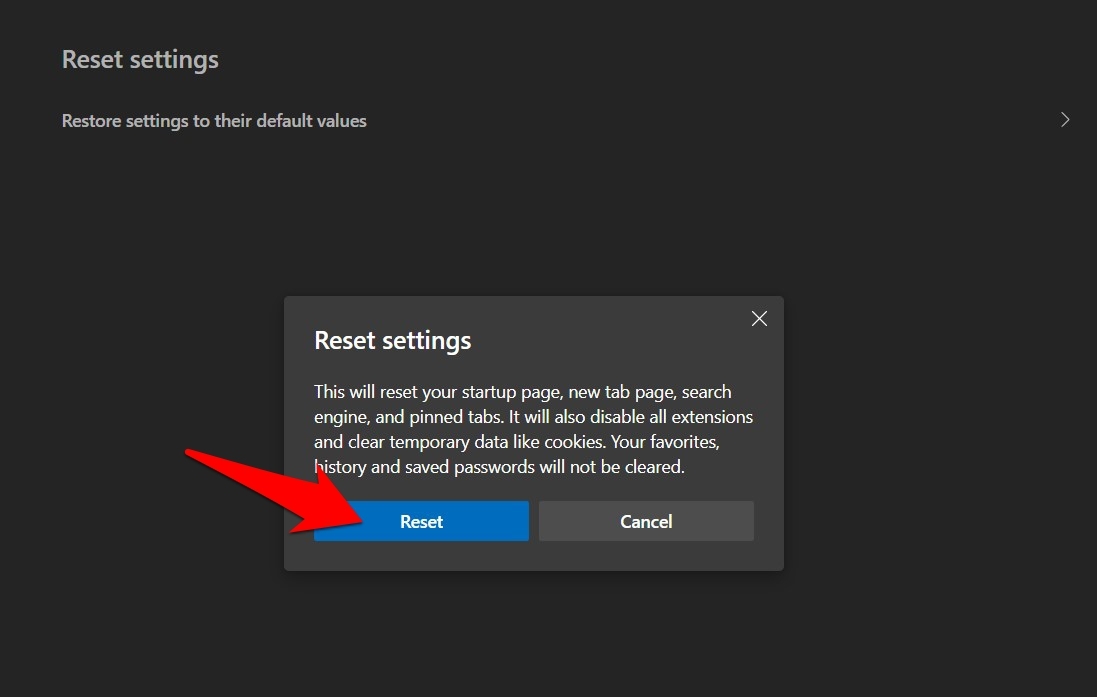The width and height of the screenshot is (1097, 697).
Task: Click the Reset settings dialog title
Action: 392,340
